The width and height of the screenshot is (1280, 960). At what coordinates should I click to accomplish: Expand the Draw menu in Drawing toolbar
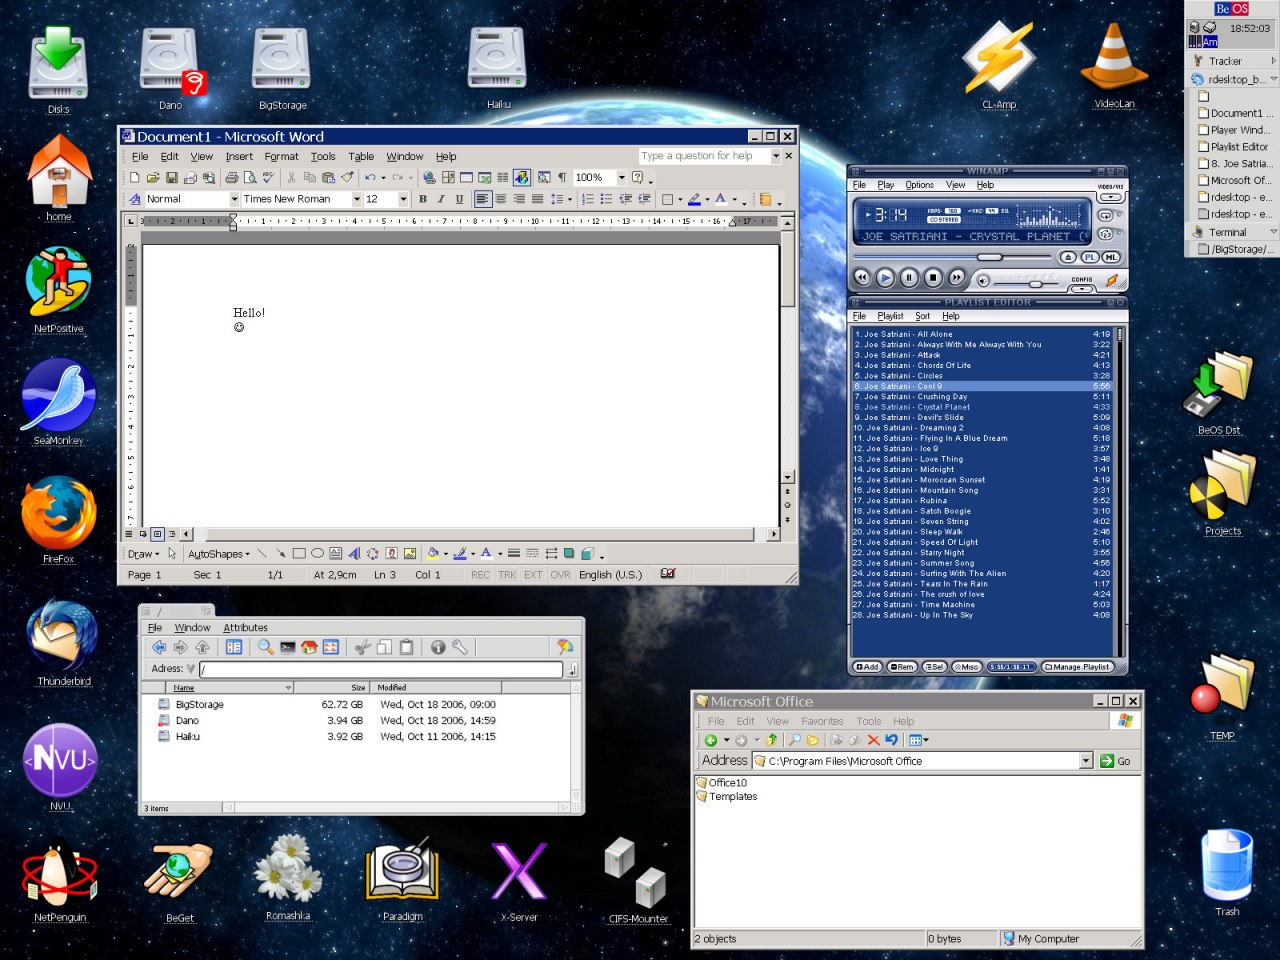(143, 553)
